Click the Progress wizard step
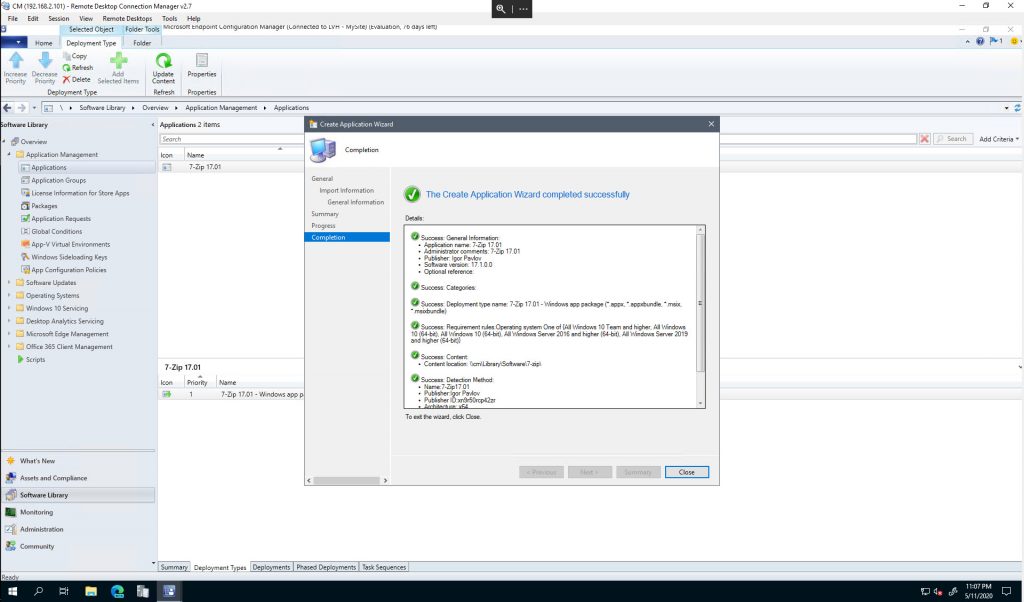The height and width of the screenshot is (602, 1024). pos(323,226)
